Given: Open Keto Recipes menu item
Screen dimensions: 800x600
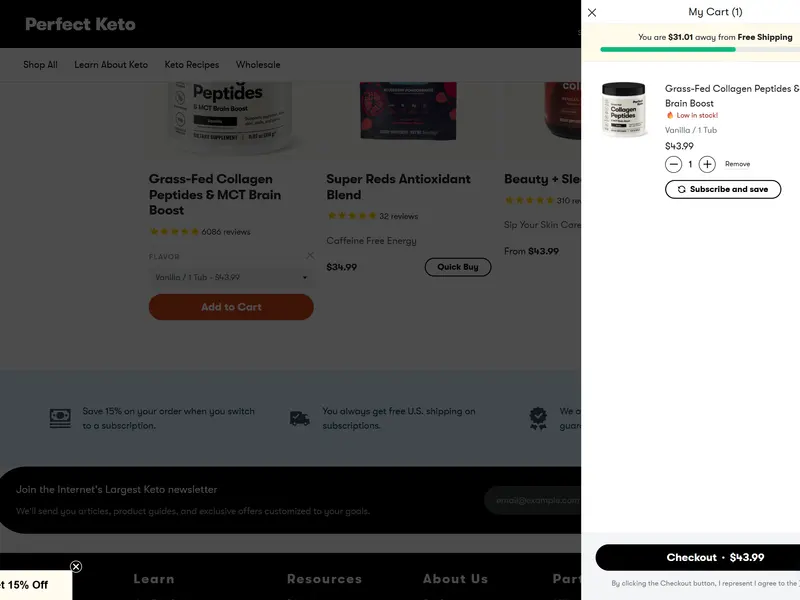Looking at the screenshot, I should (x=192, y=65).
